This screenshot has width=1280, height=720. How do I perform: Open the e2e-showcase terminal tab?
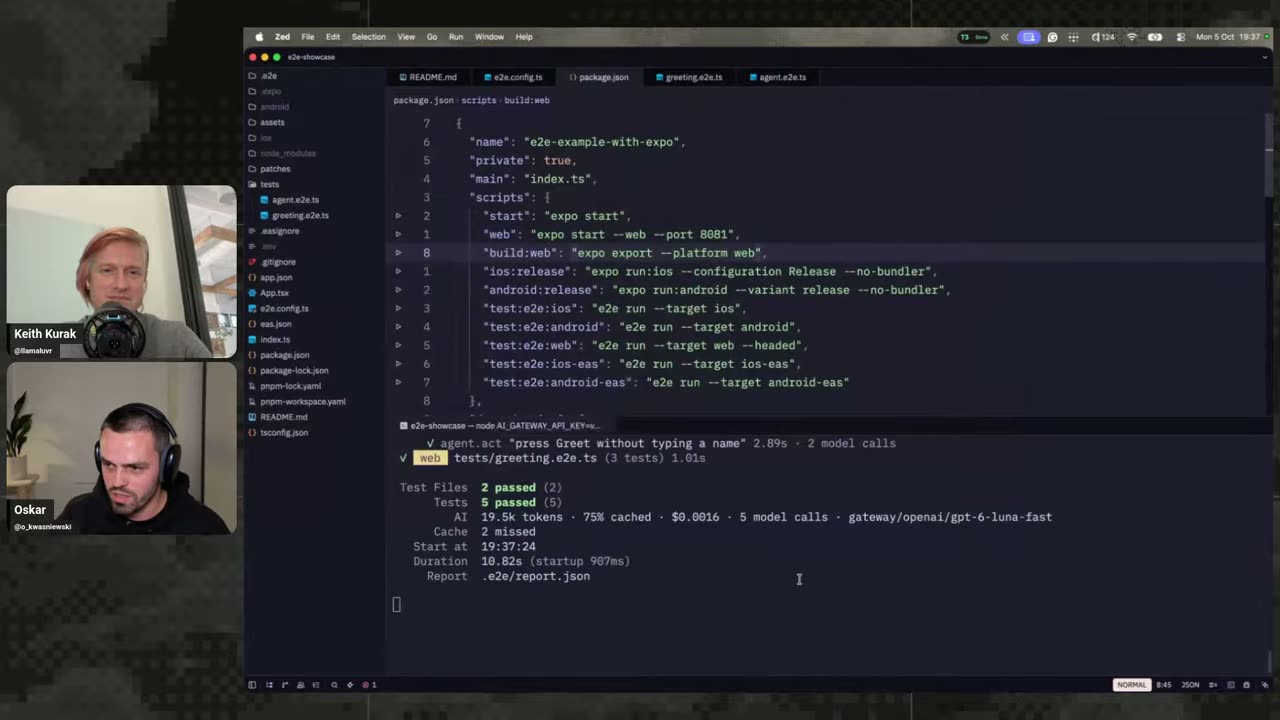[499, 426]
